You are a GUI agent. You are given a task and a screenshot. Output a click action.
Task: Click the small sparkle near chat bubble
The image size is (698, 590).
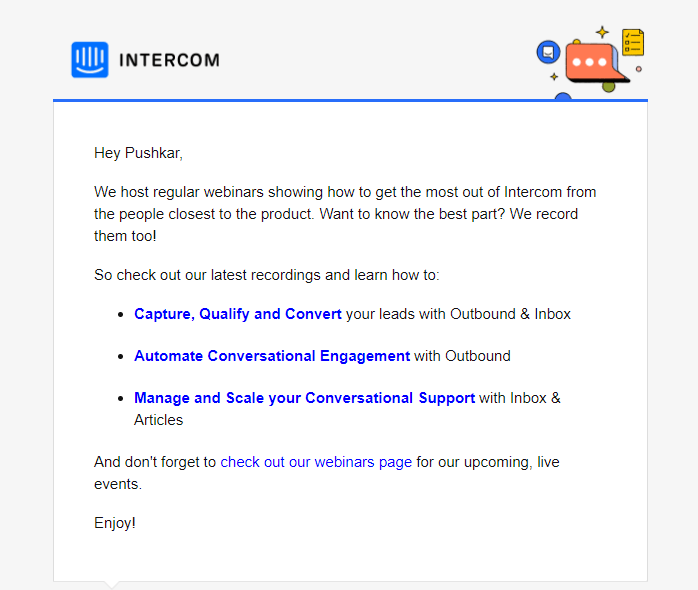554,77
